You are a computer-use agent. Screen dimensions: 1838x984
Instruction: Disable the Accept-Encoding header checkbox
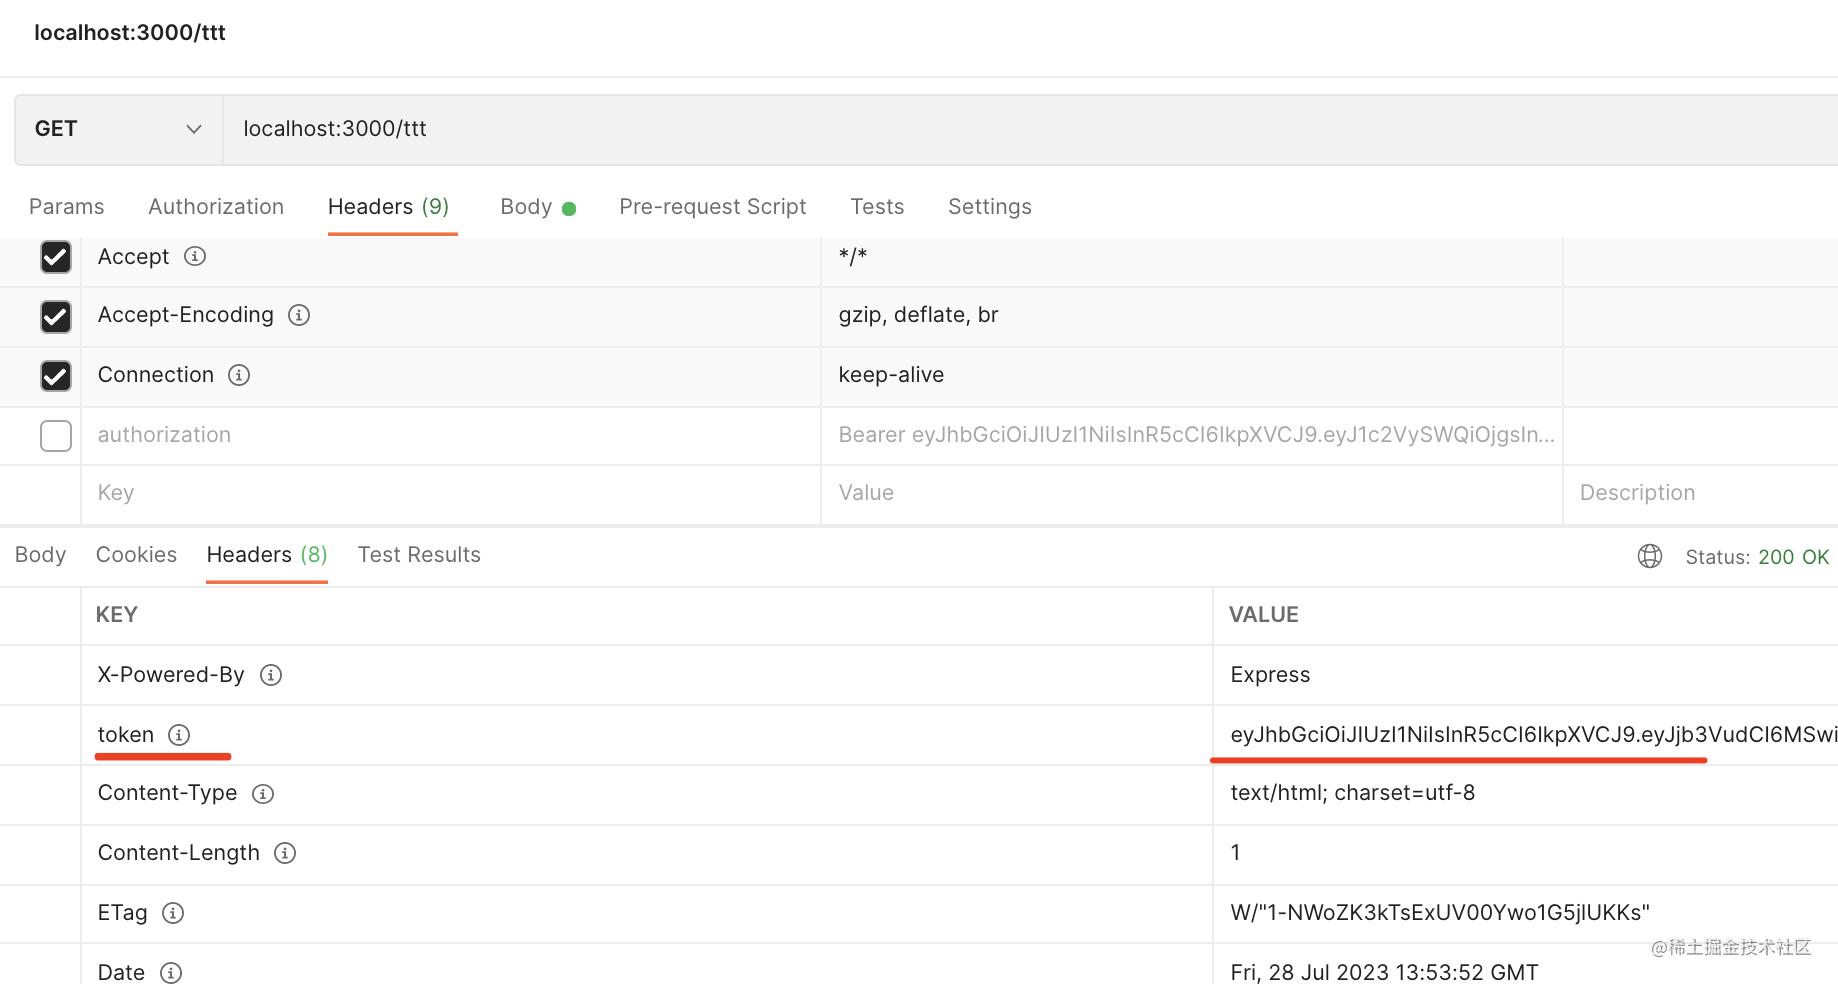click(x=56, y=316)
